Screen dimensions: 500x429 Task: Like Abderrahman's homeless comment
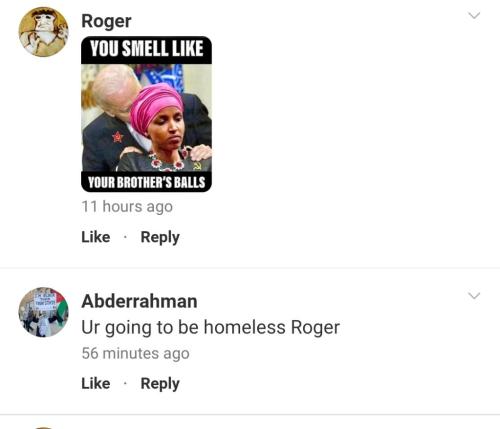point(96,383)
